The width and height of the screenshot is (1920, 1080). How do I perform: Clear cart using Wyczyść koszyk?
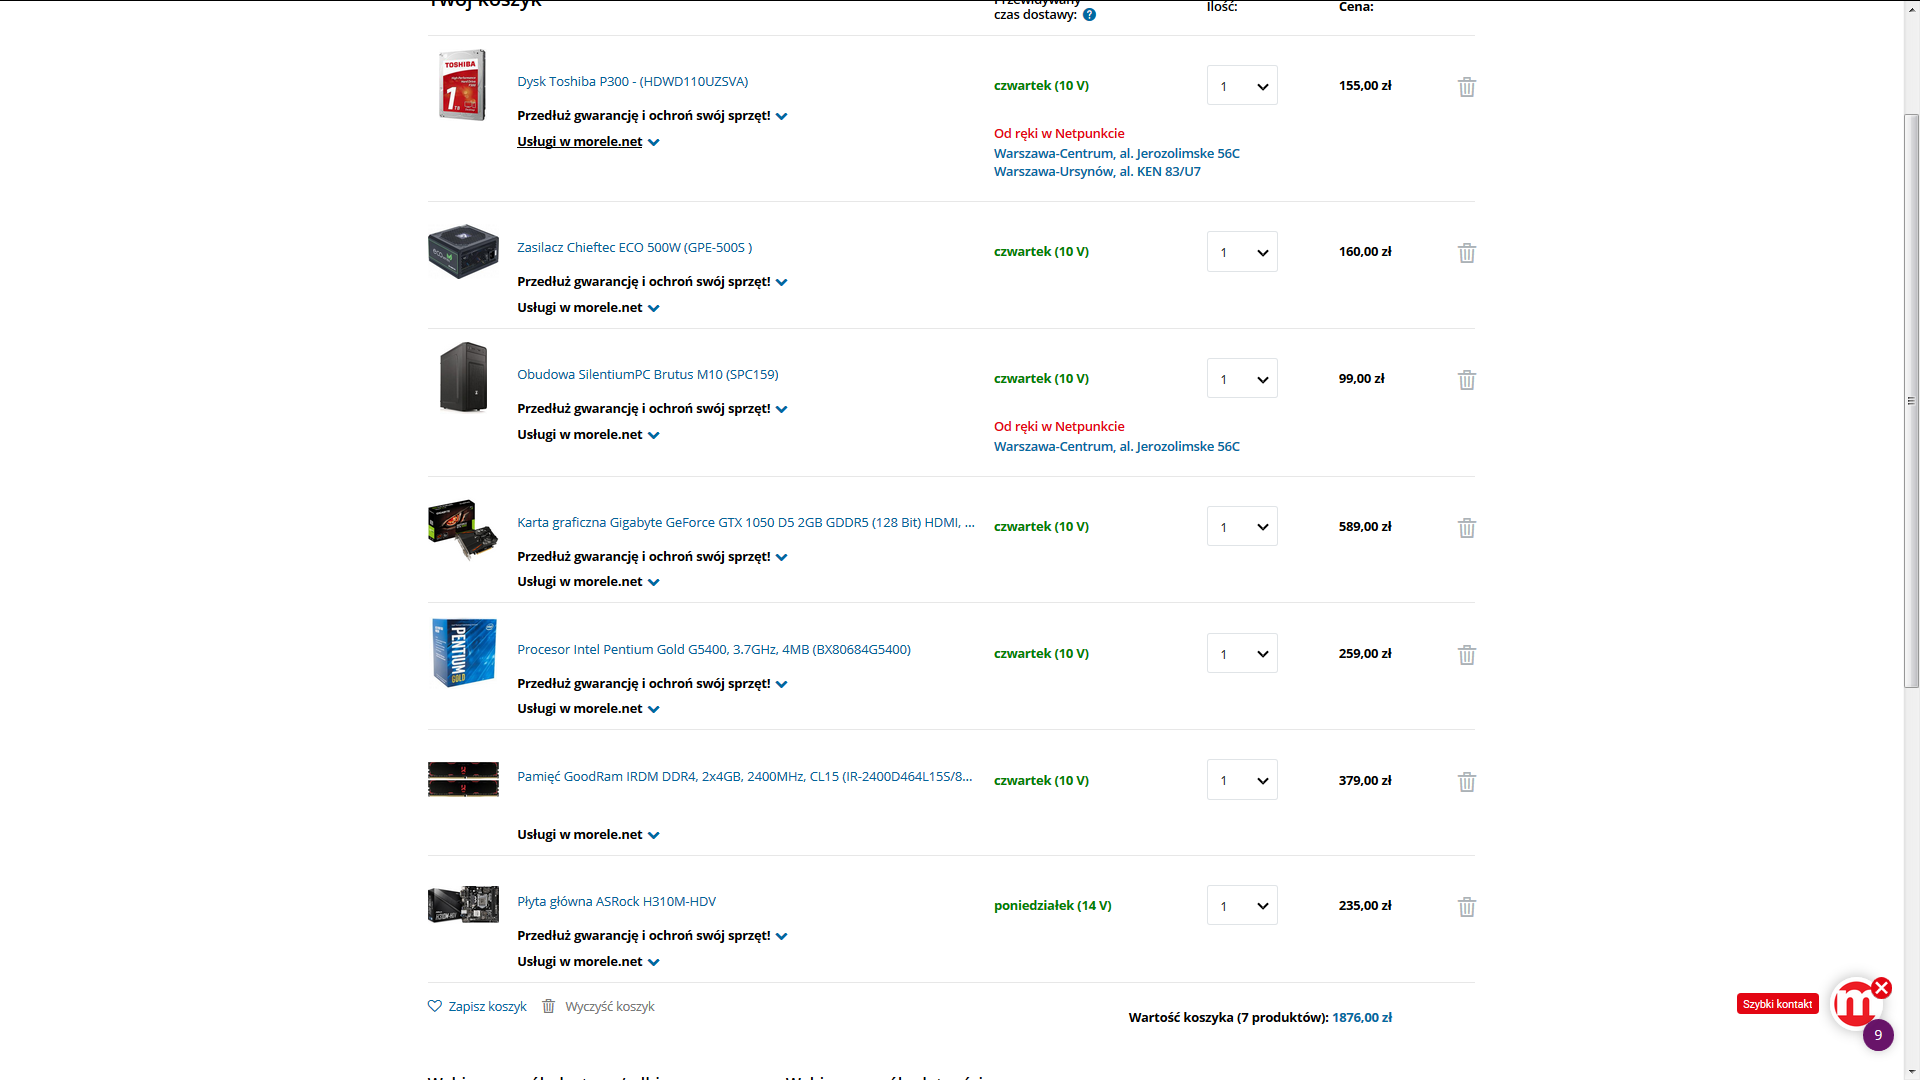(x=598, y=1007)
